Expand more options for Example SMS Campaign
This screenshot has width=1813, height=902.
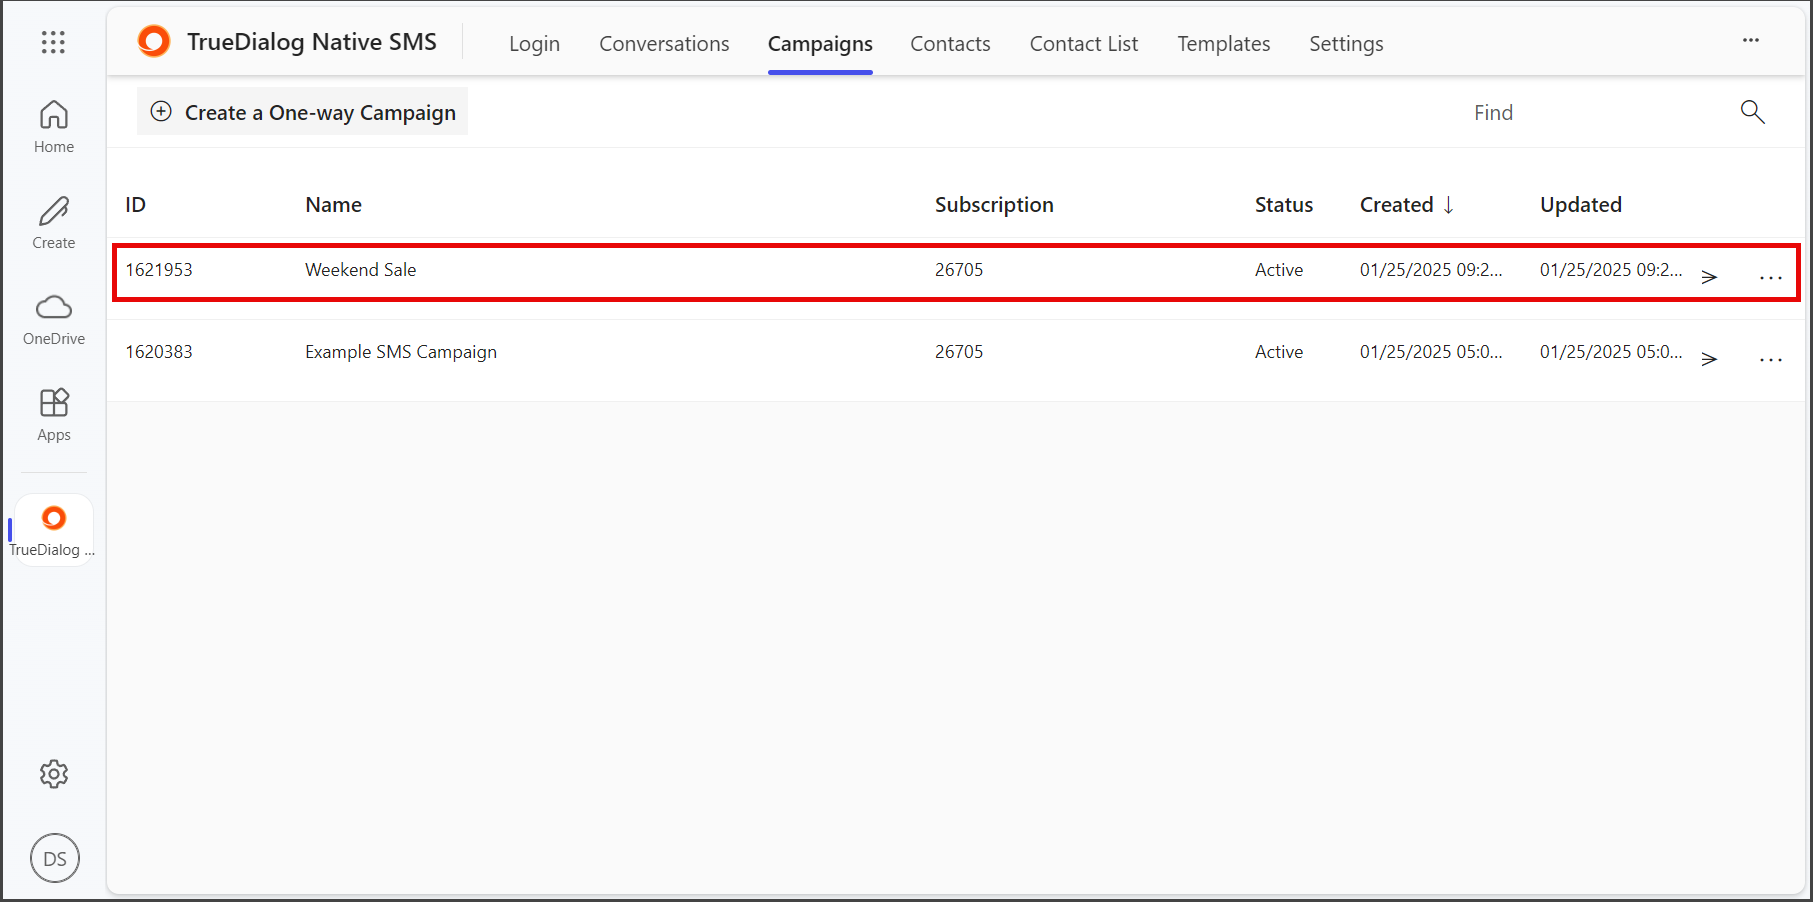(1770, 360)
